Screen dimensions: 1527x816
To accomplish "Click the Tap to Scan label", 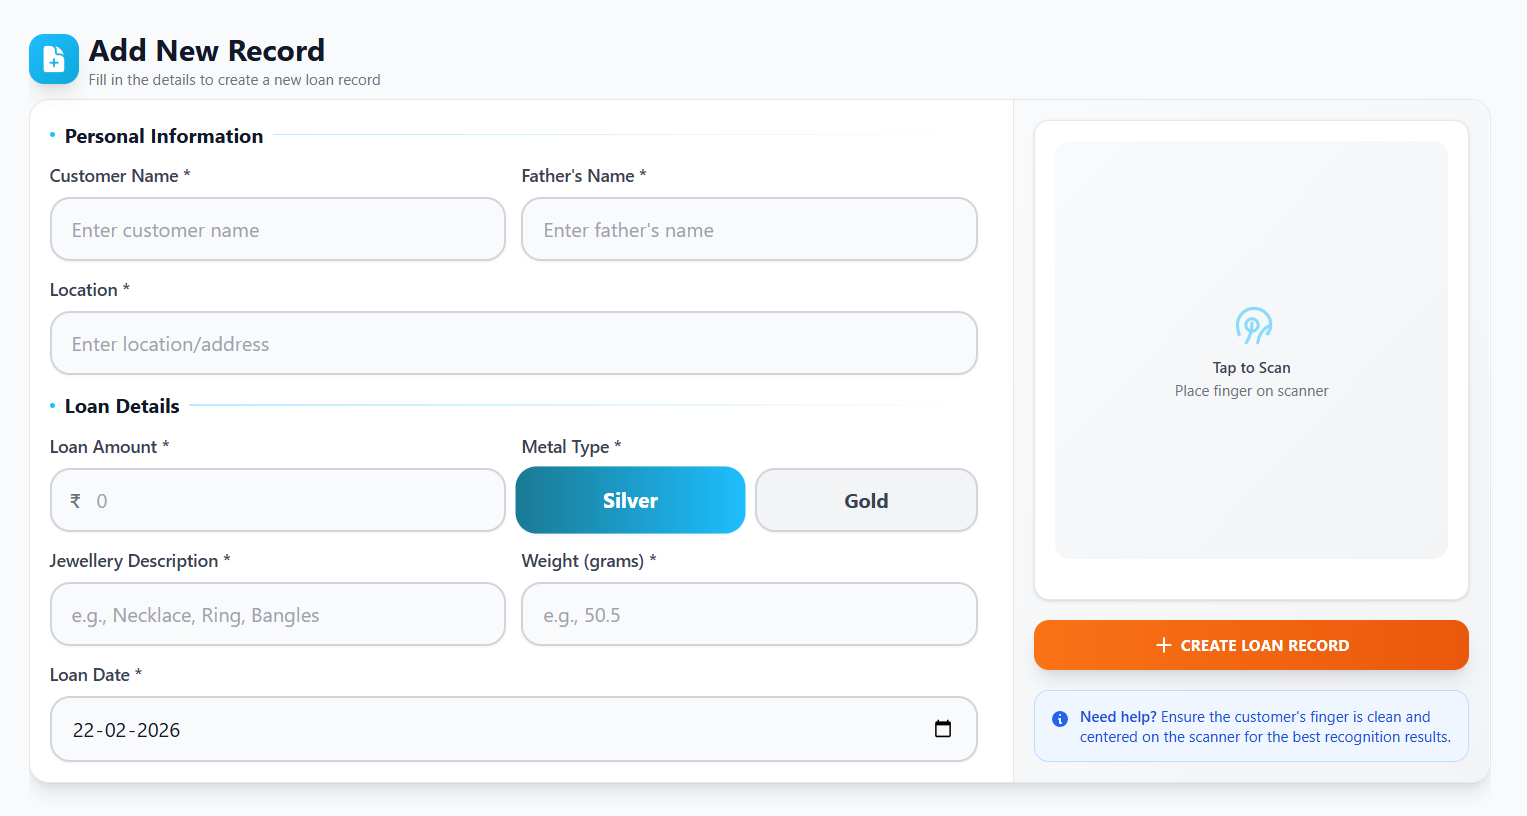I will [x=1251, y=368].
